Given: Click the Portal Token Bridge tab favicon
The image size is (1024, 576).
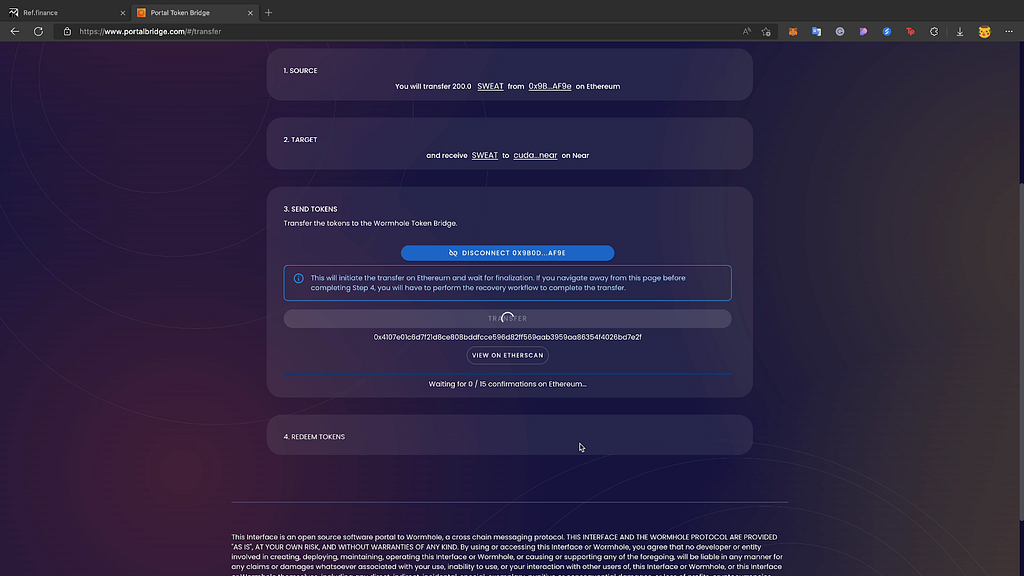Looking at the screenshot, I should coord(141,12).
